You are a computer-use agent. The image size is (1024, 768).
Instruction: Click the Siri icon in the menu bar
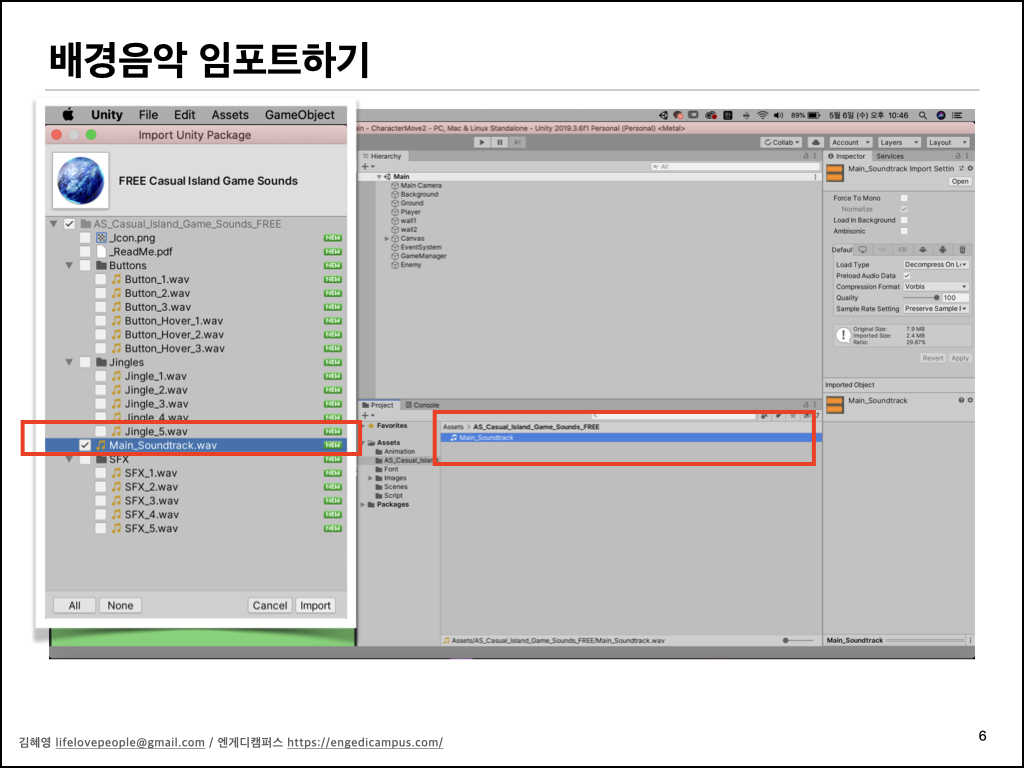click(x=940, y=115)
